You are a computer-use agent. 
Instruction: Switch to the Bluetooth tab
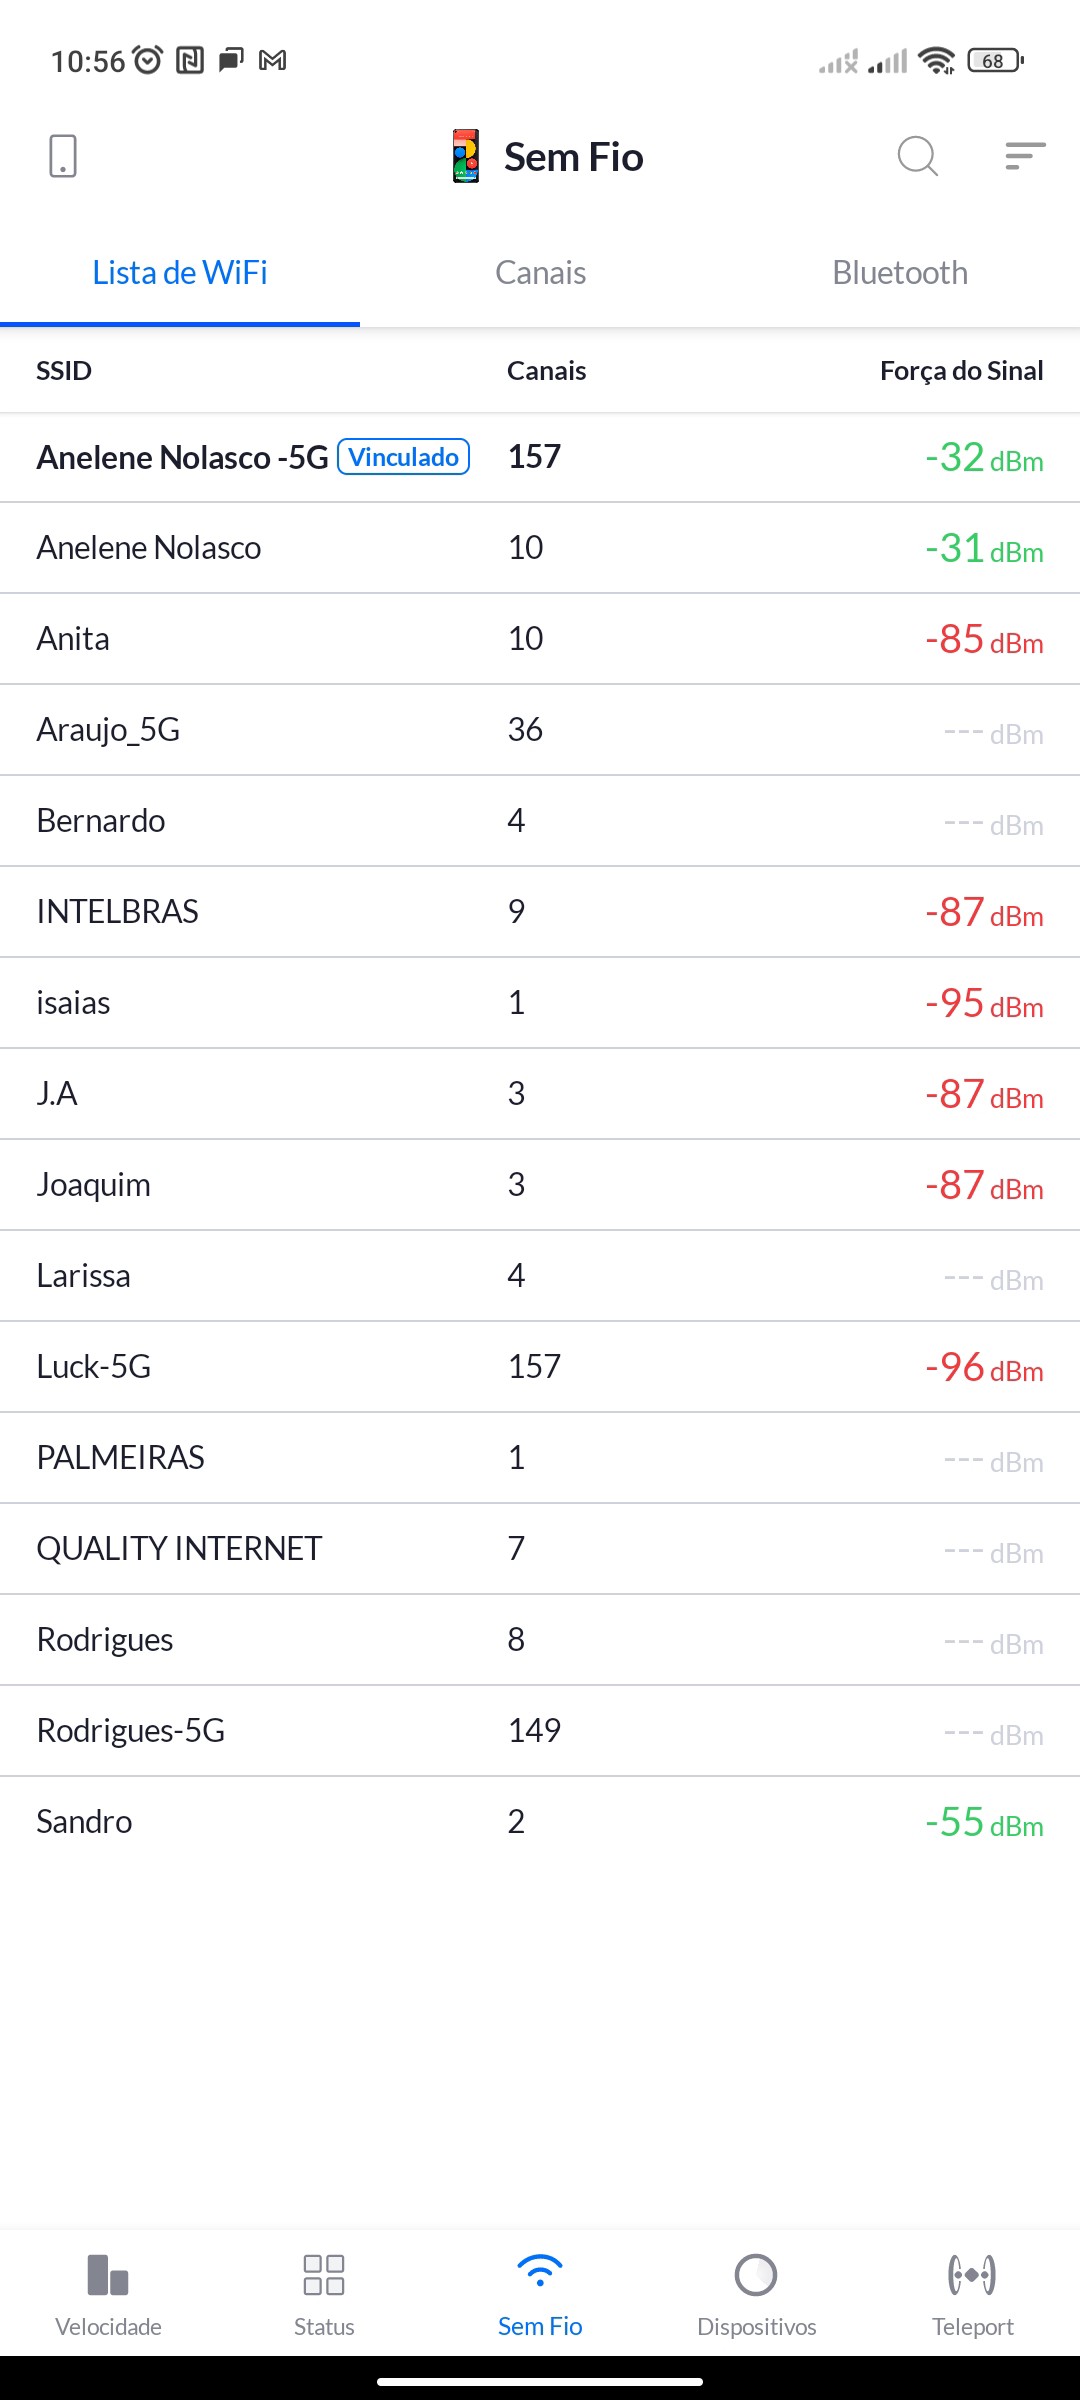(x=900, y=273)
